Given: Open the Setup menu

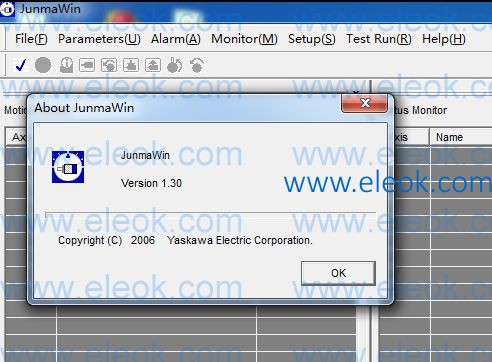Looking at the screenshot, I should (312, 39).
